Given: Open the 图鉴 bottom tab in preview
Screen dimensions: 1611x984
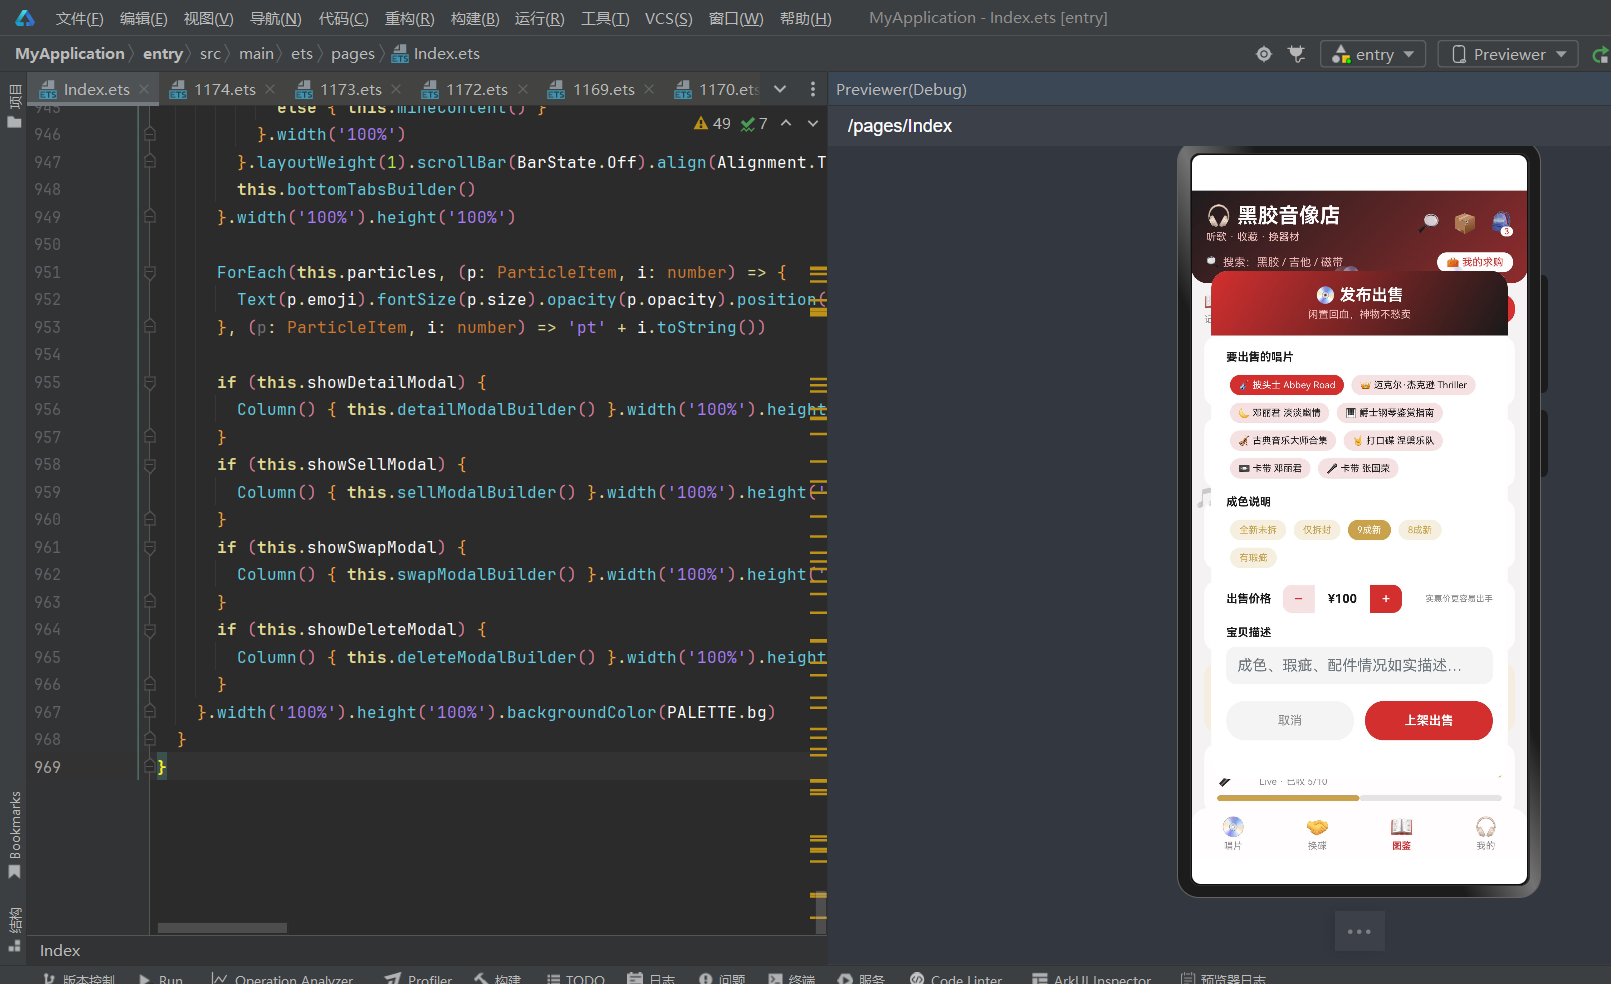Looking at the screenshot, I should (x=1401, y=833).
